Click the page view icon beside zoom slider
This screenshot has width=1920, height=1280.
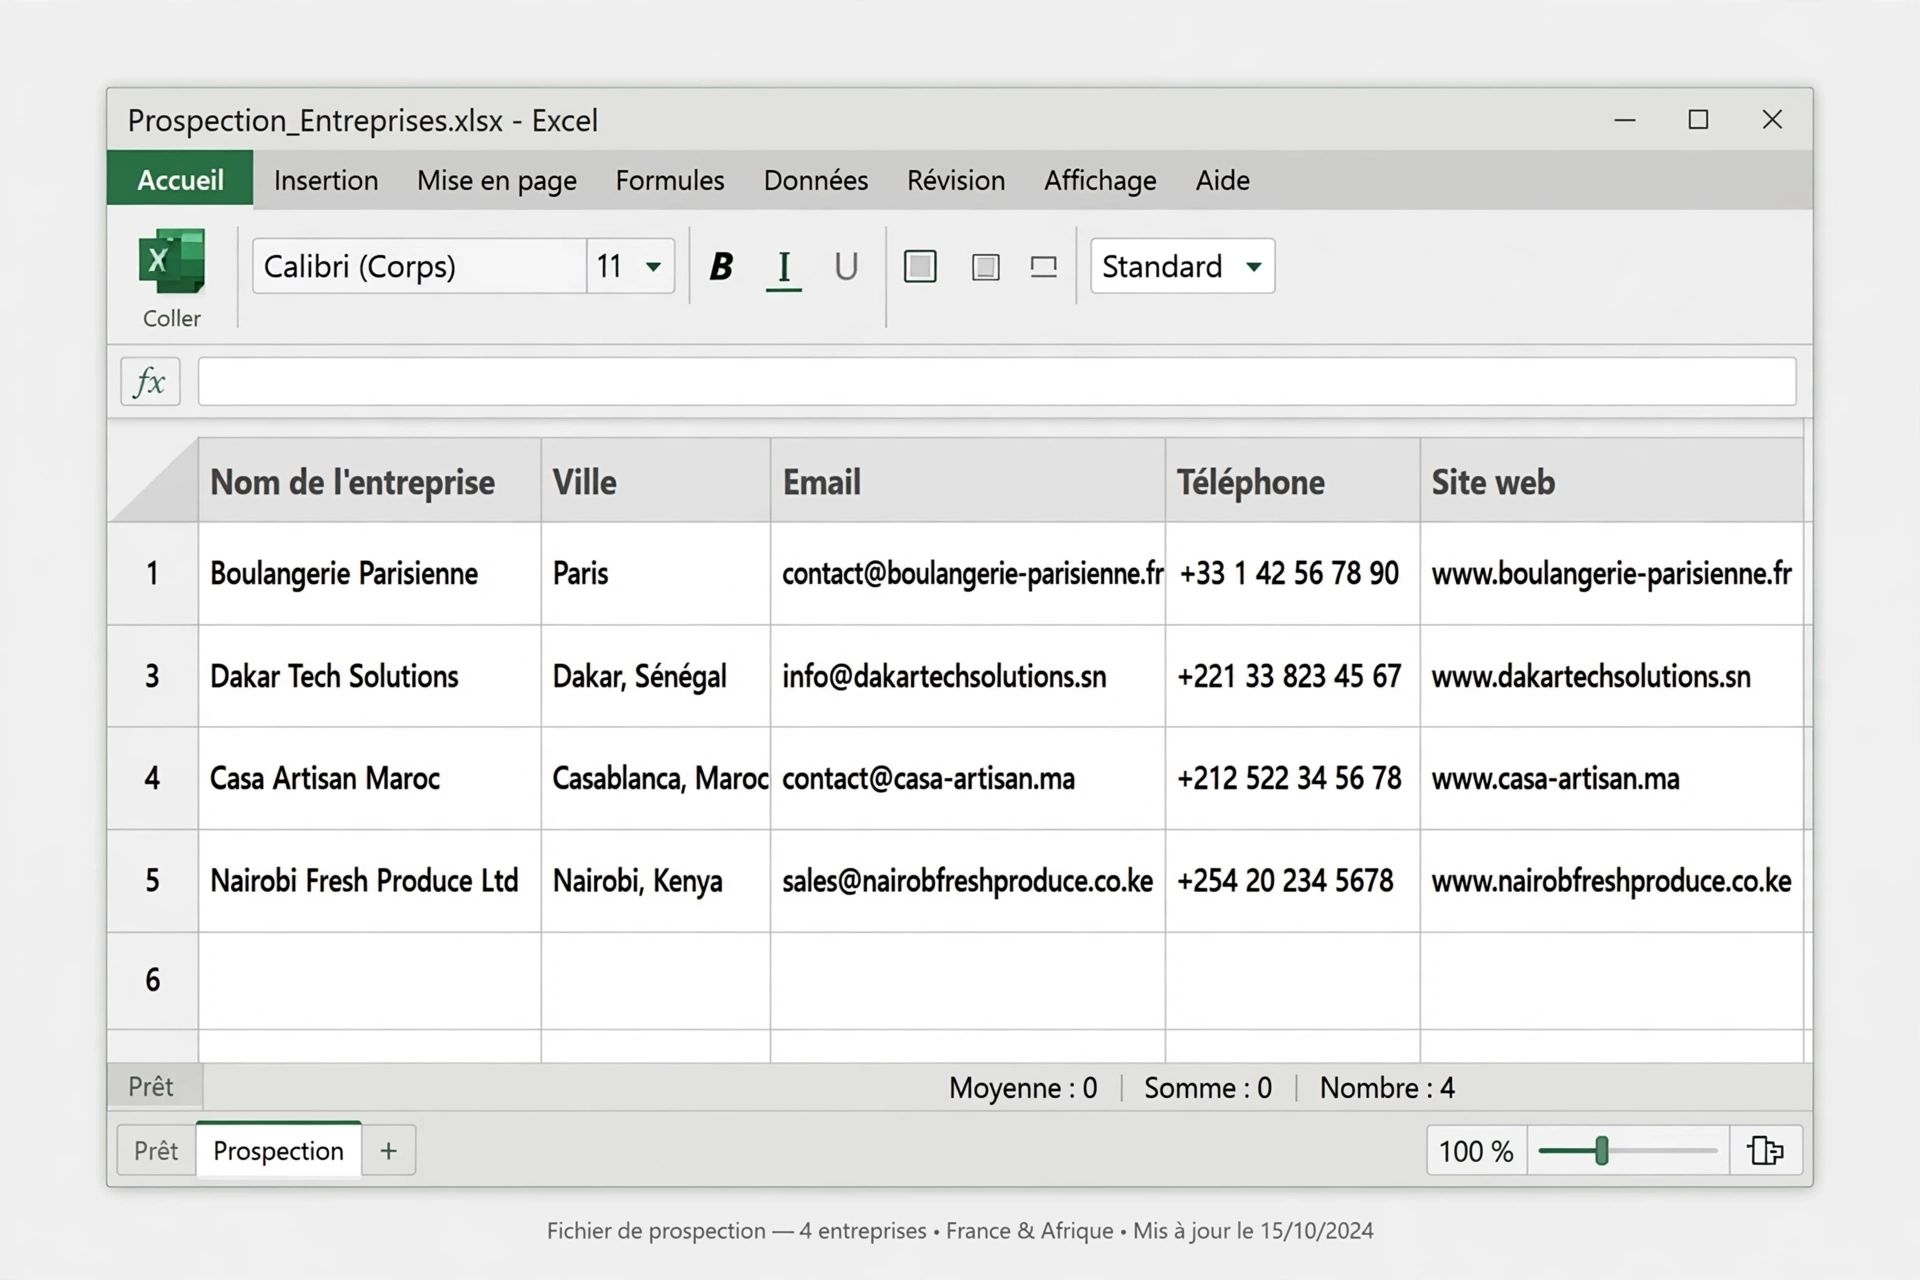pos(1765,1150)
